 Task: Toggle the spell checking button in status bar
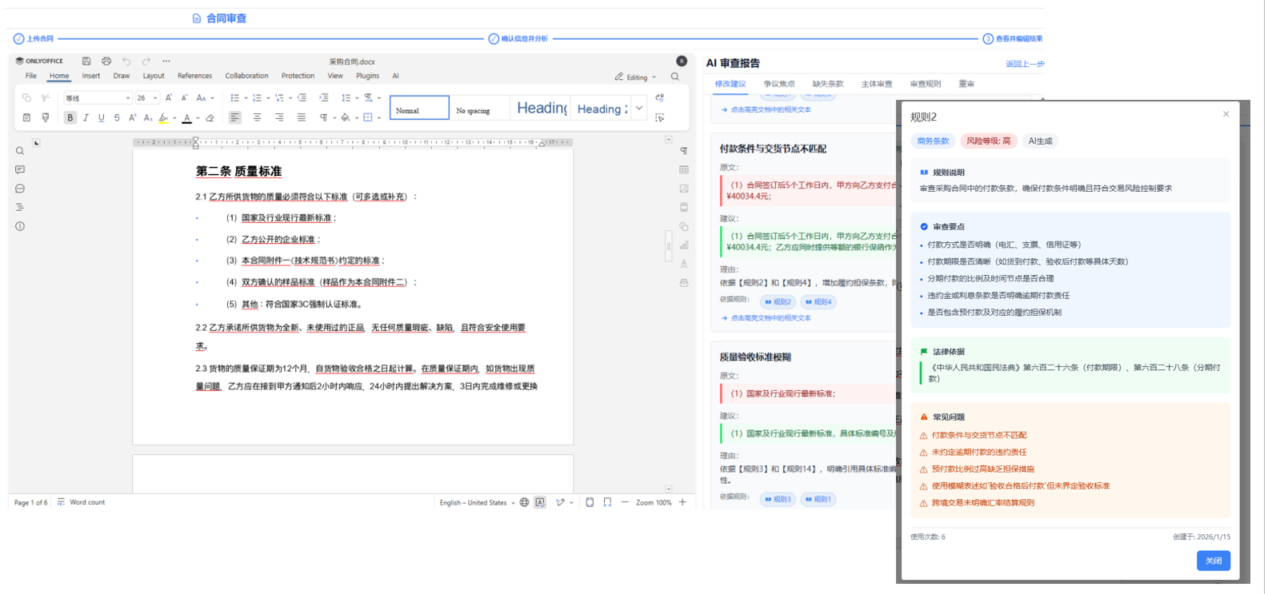pos(540,502)
